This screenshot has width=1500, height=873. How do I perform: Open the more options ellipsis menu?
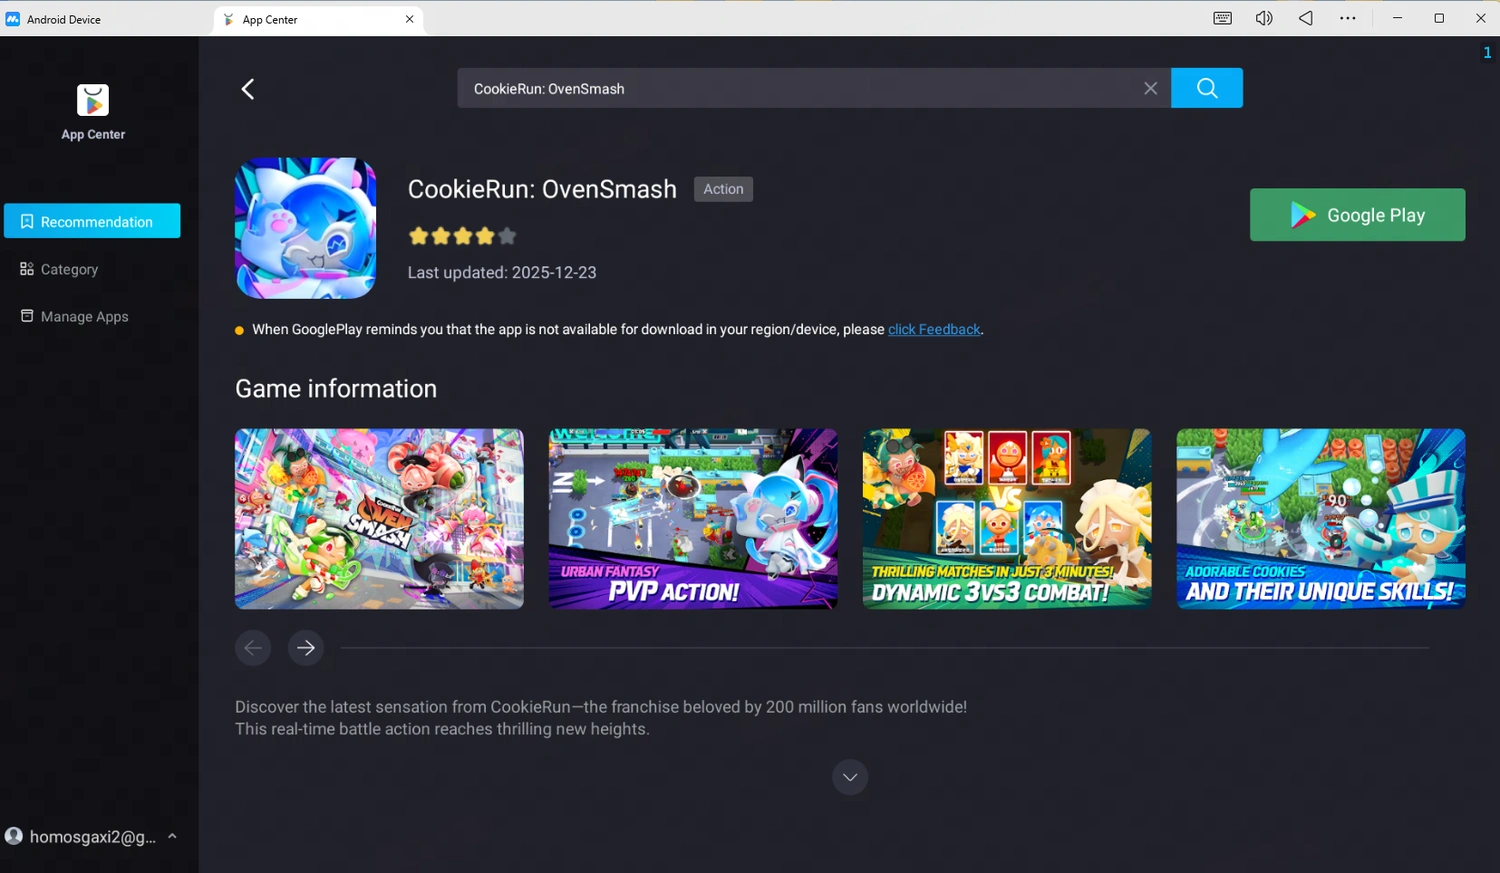(1348, 18)
